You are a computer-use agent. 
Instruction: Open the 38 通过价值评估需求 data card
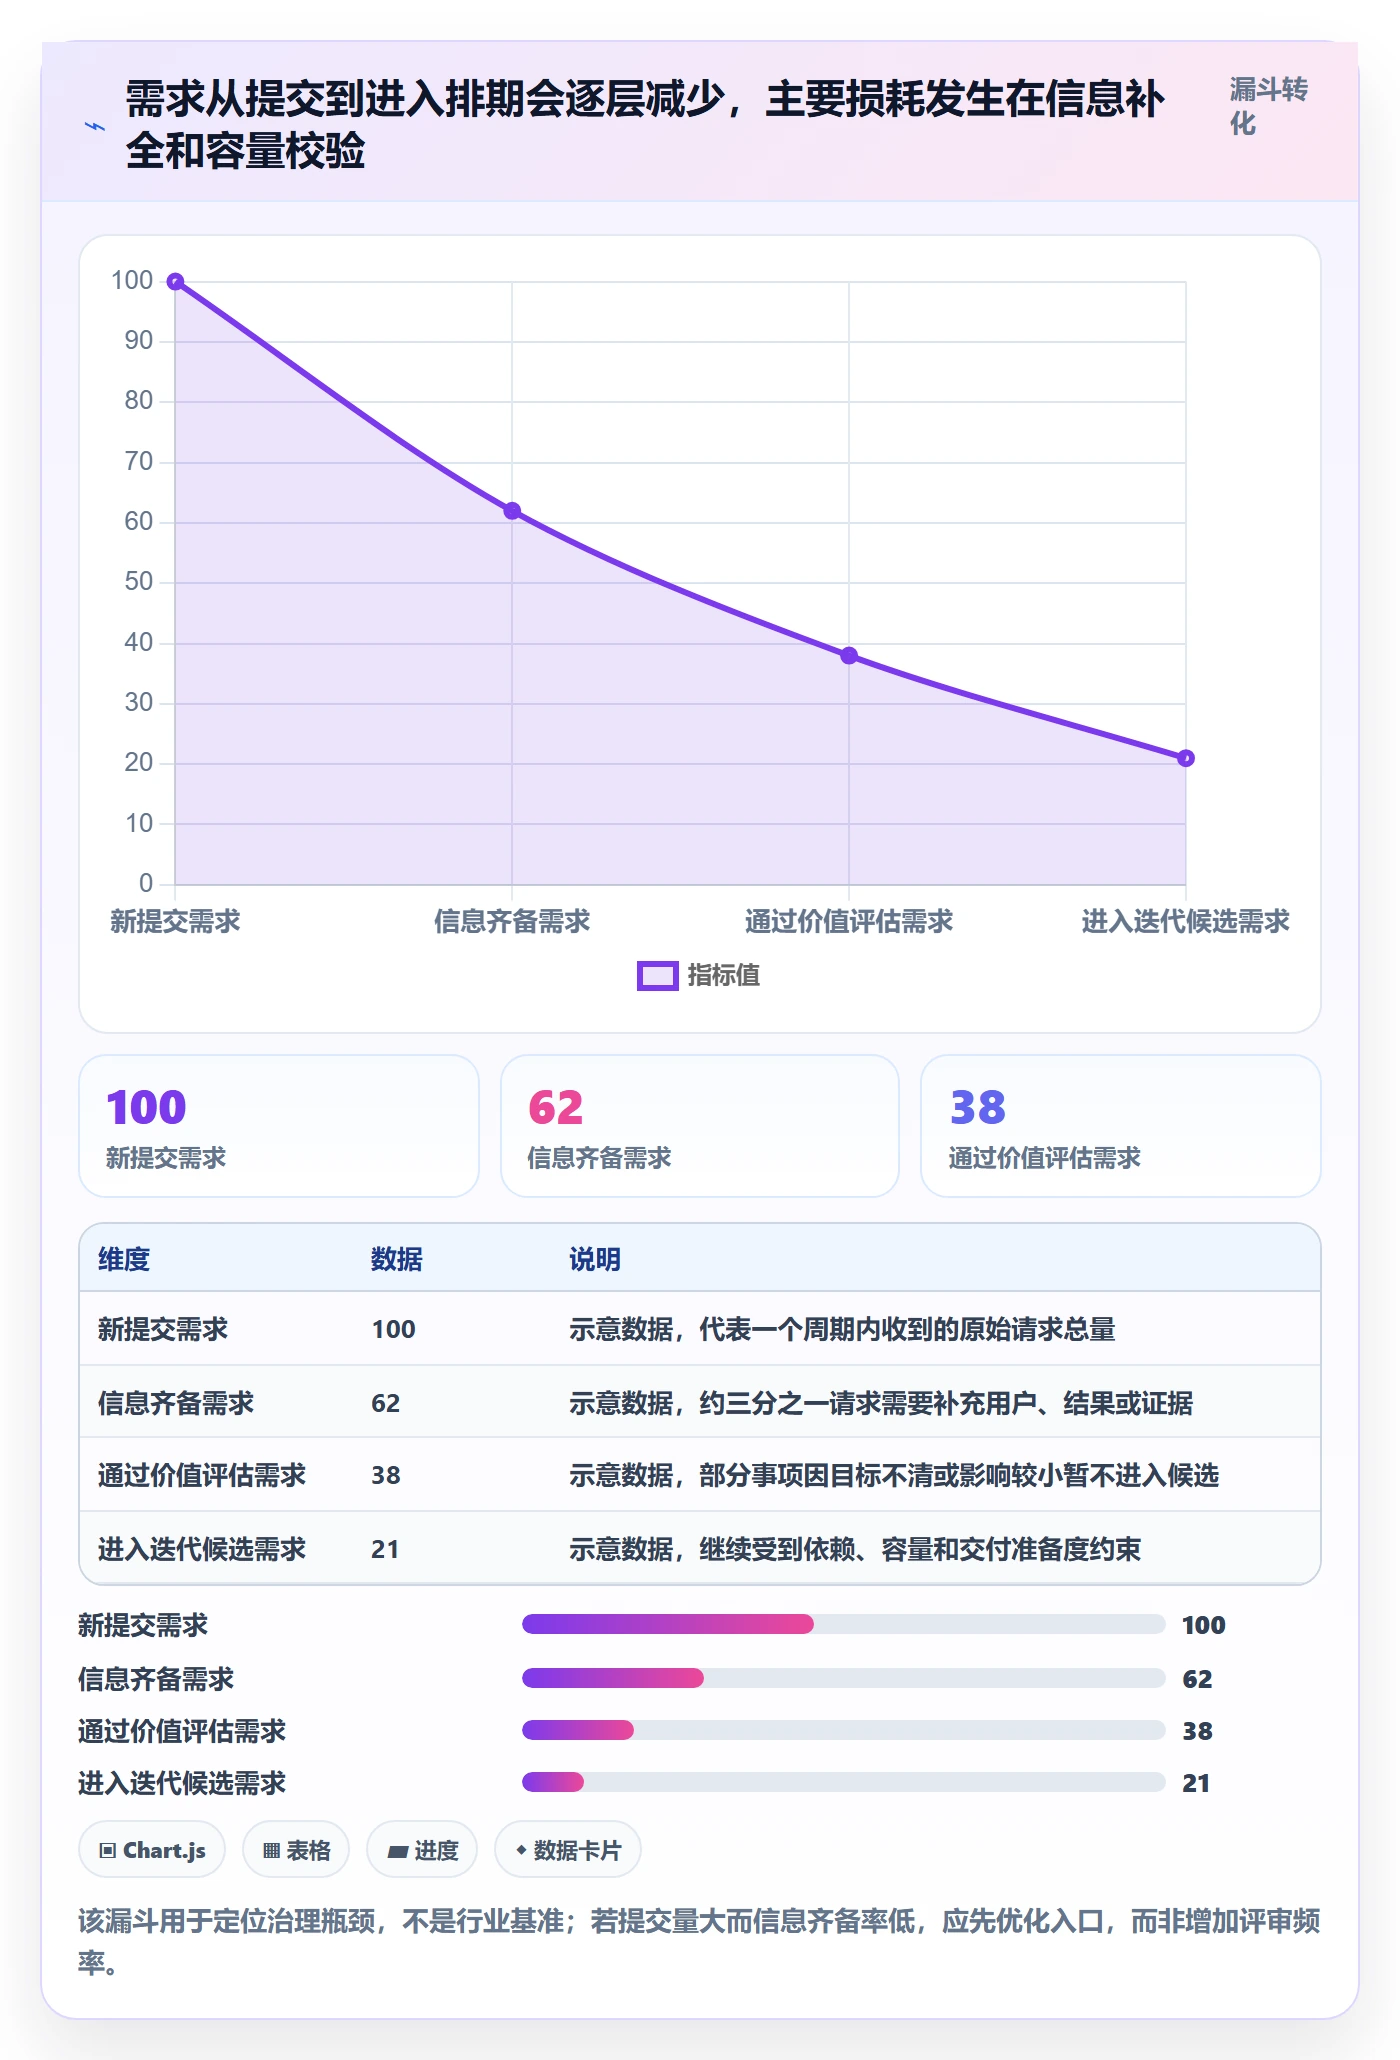pos(1121,1126)
